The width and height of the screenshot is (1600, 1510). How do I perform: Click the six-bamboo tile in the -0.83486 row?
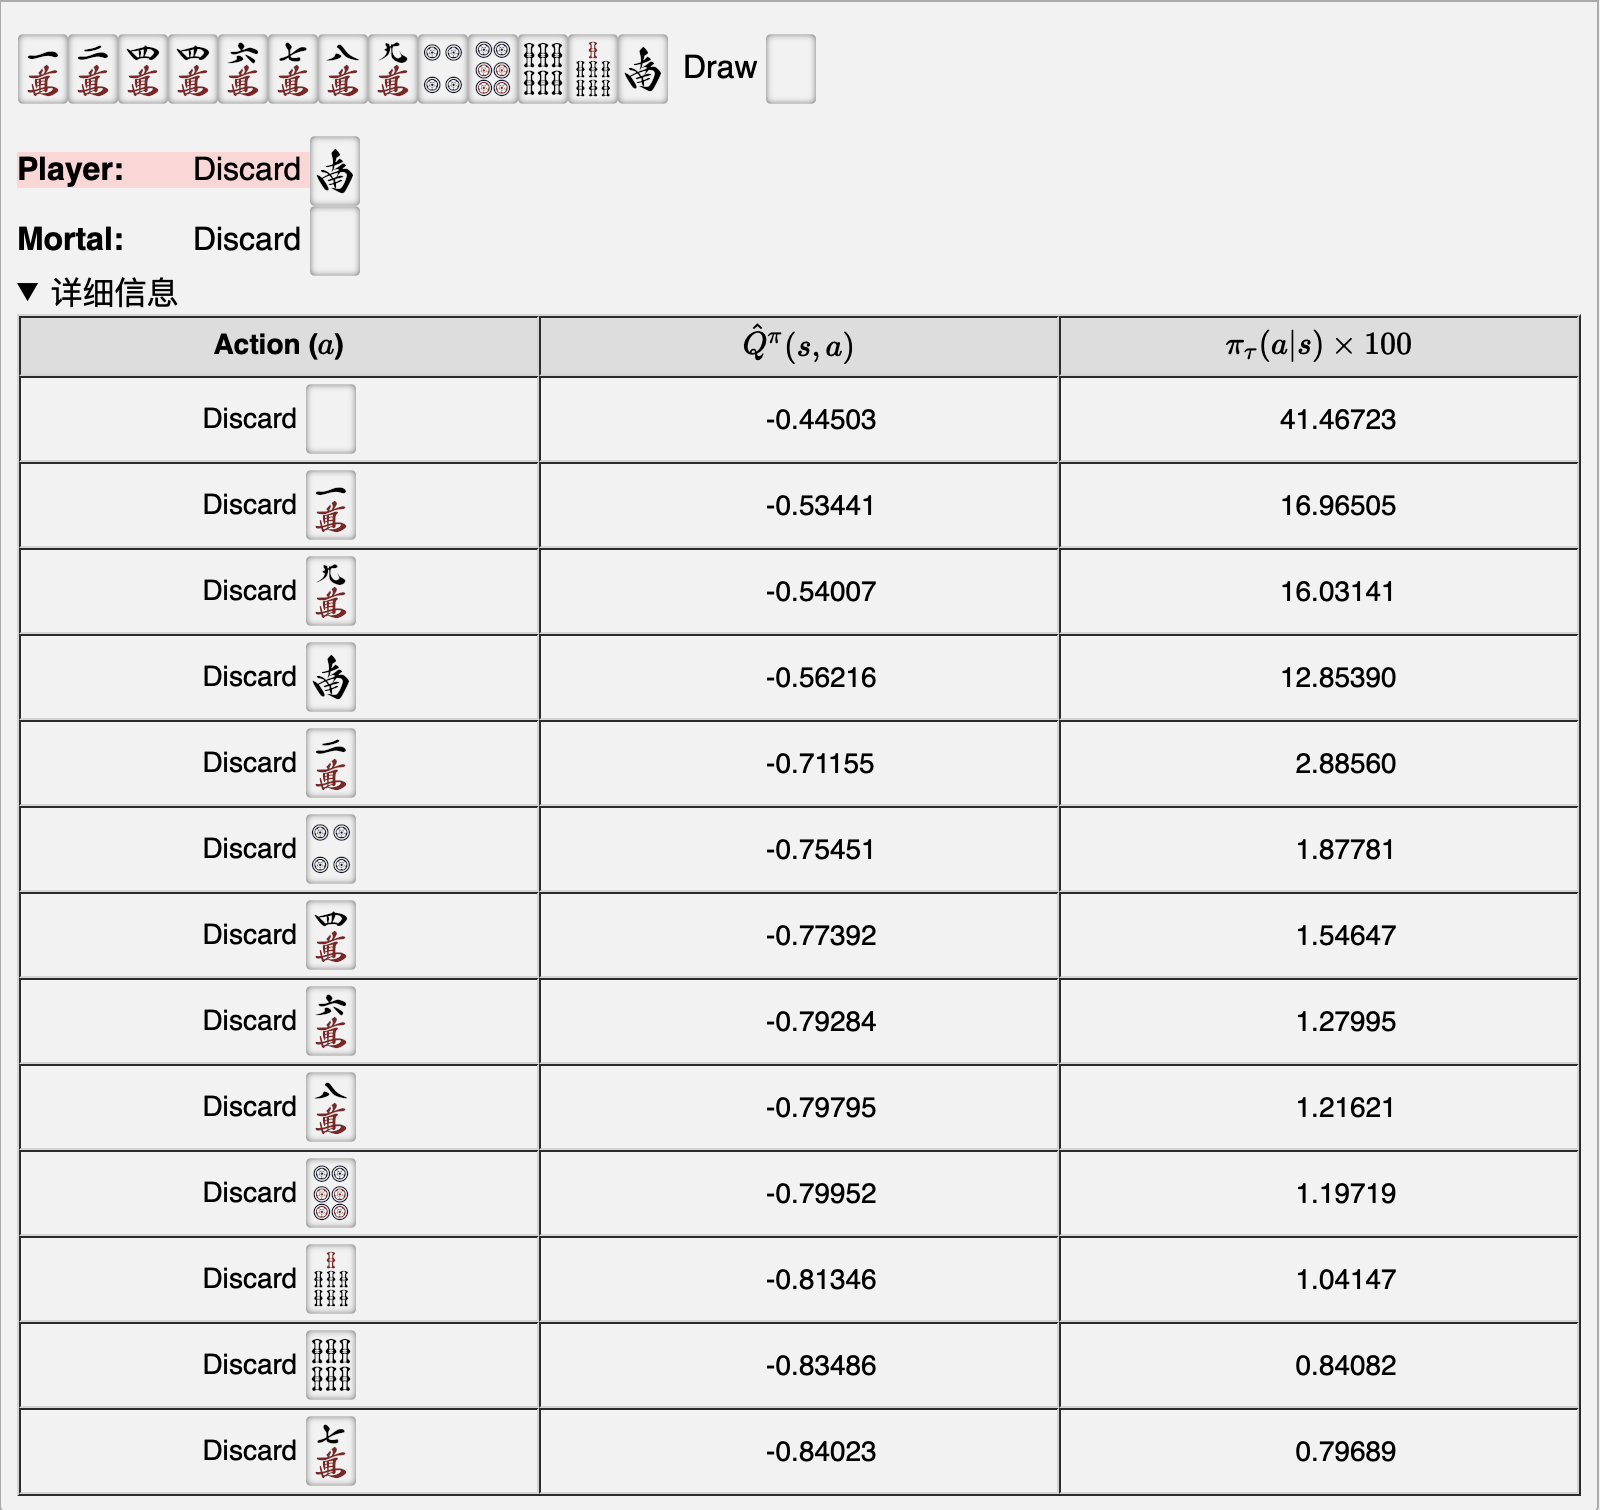pos(331,1365)
